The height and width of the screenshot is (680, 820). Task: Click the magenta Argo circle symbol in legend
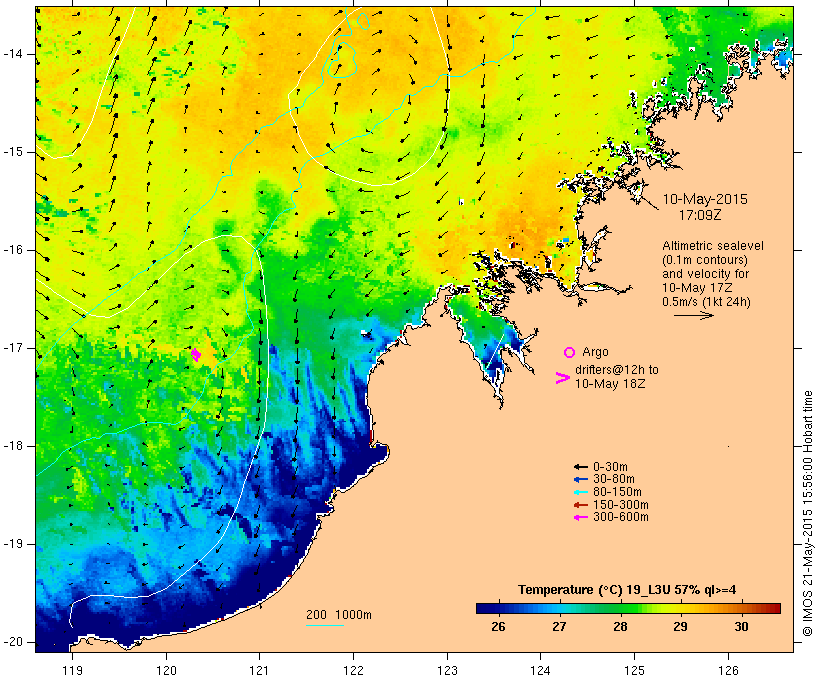570,353
